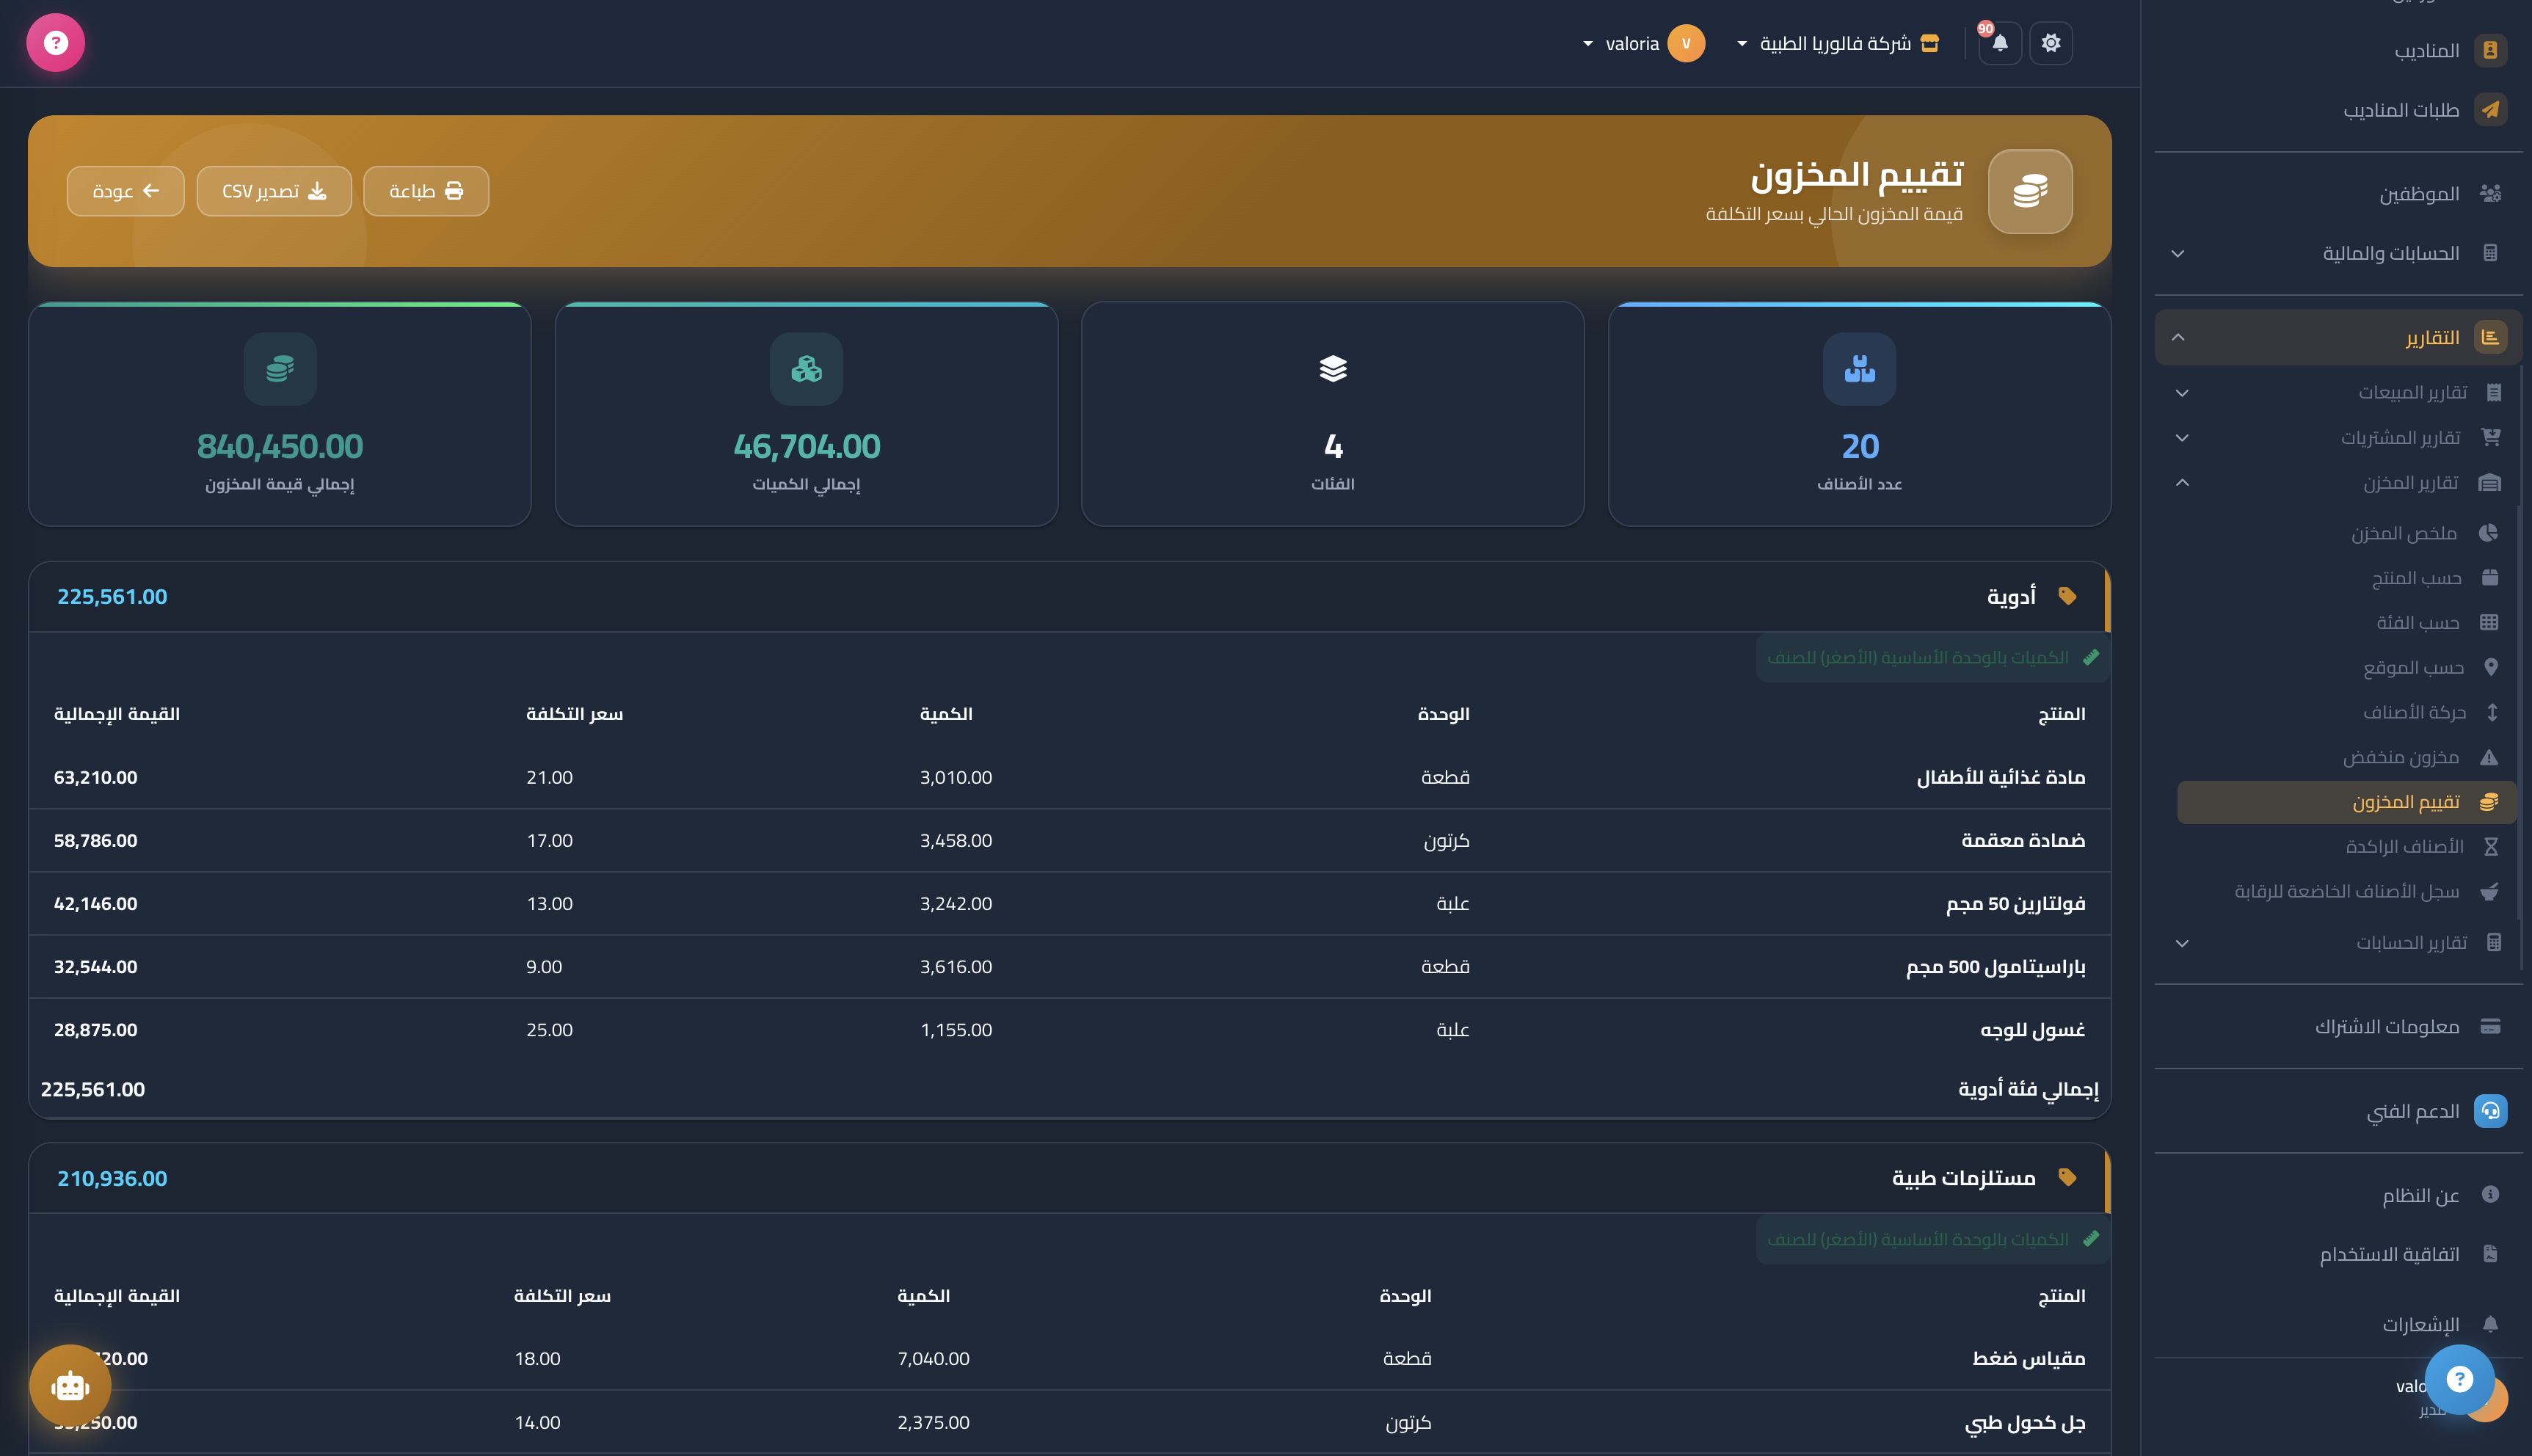Click the المناديب sidebar icon
This screenshot has width=2532, height=1456.
[x=2490, y=50]
